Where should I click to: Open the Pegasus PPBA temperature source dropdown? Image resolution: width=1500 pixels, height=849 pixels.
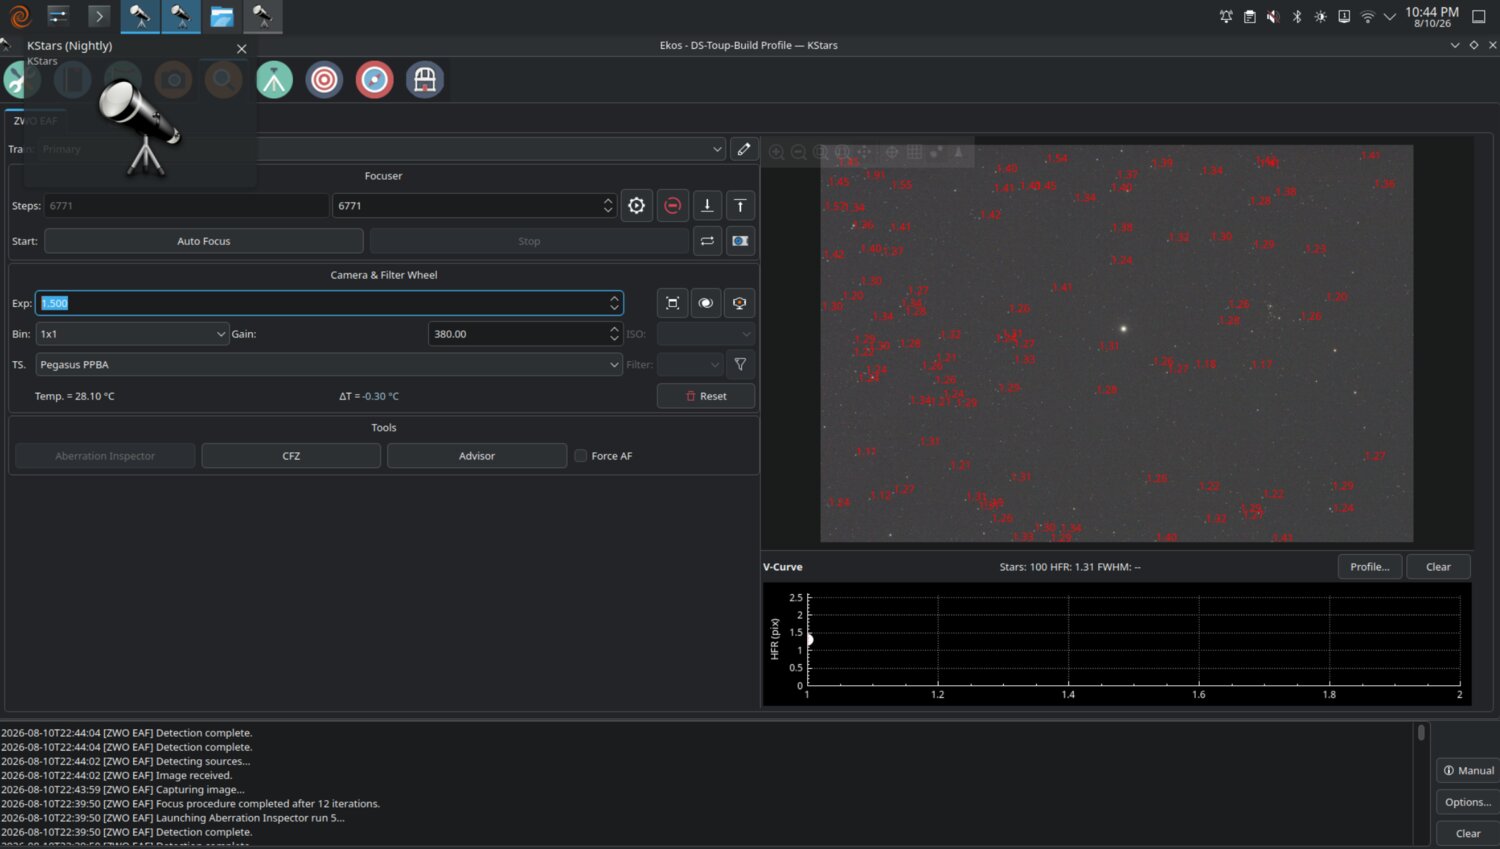tap(329, 365)
